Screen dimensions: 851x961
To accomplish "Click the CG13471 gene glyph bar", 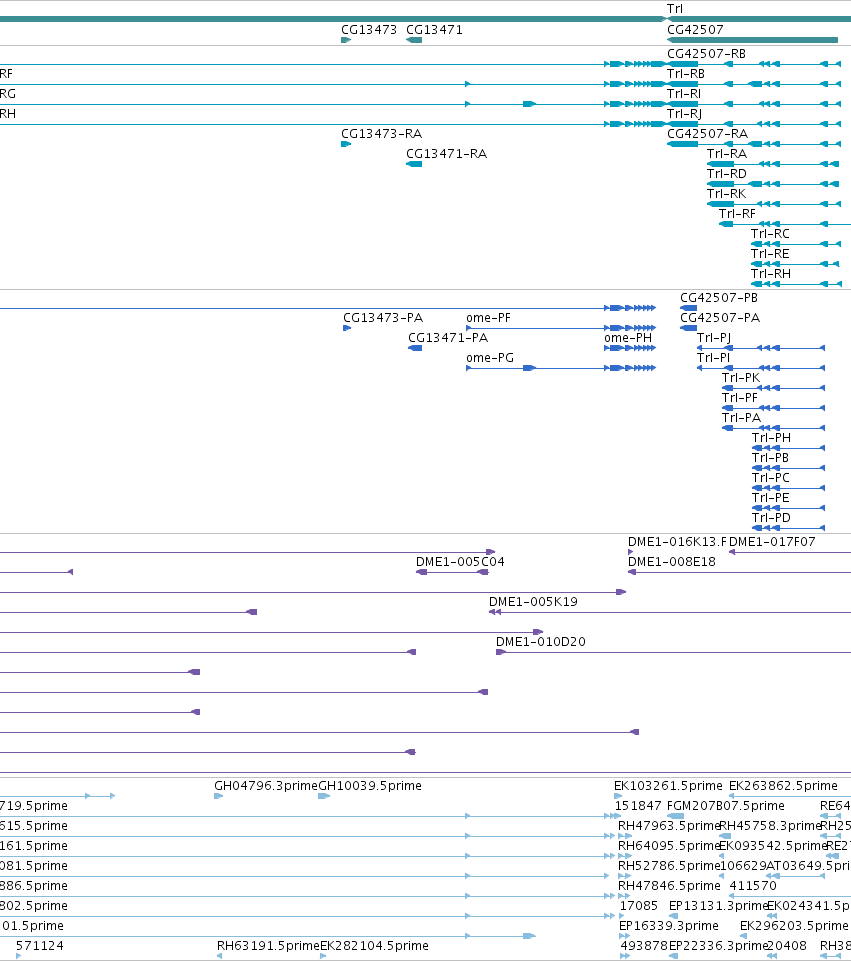I will point(414,40).
